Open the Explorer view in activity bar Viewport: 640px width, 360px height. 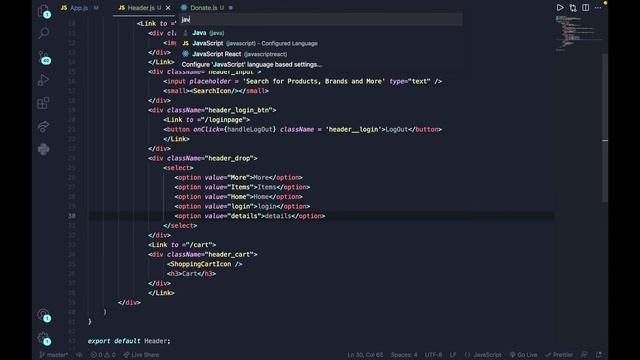(x=44, y=11)
